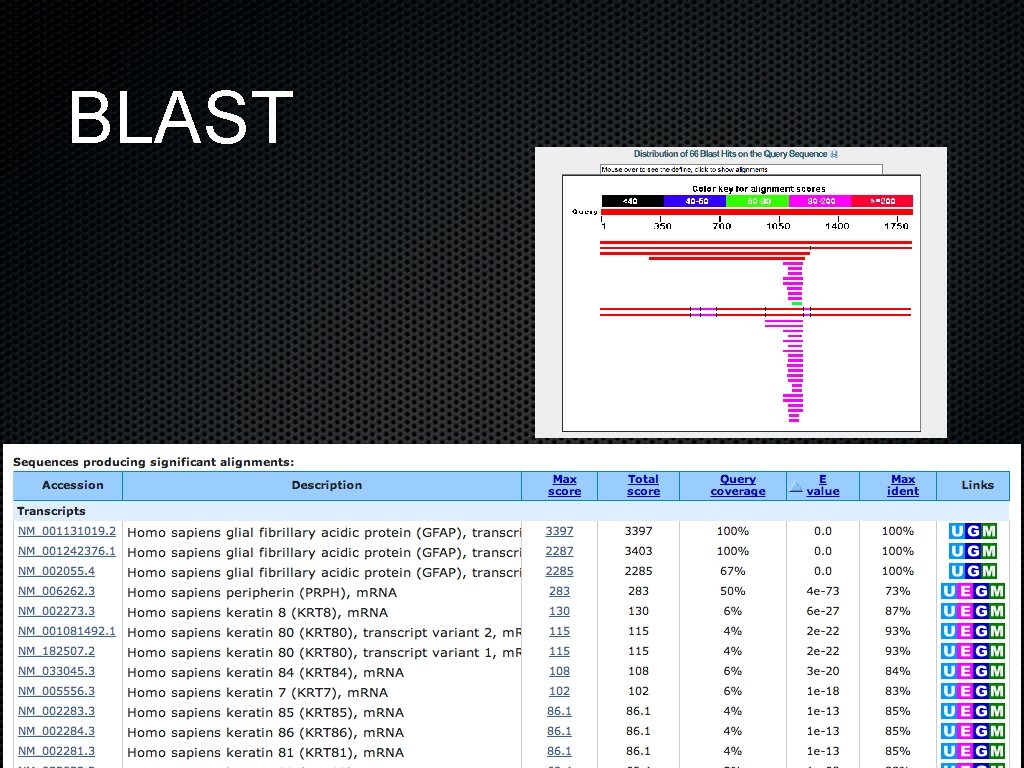This screenshot has width=1024, height=768.
Task: Open accession NM_005556.3 for keratin 7
Action: (56, 691)
